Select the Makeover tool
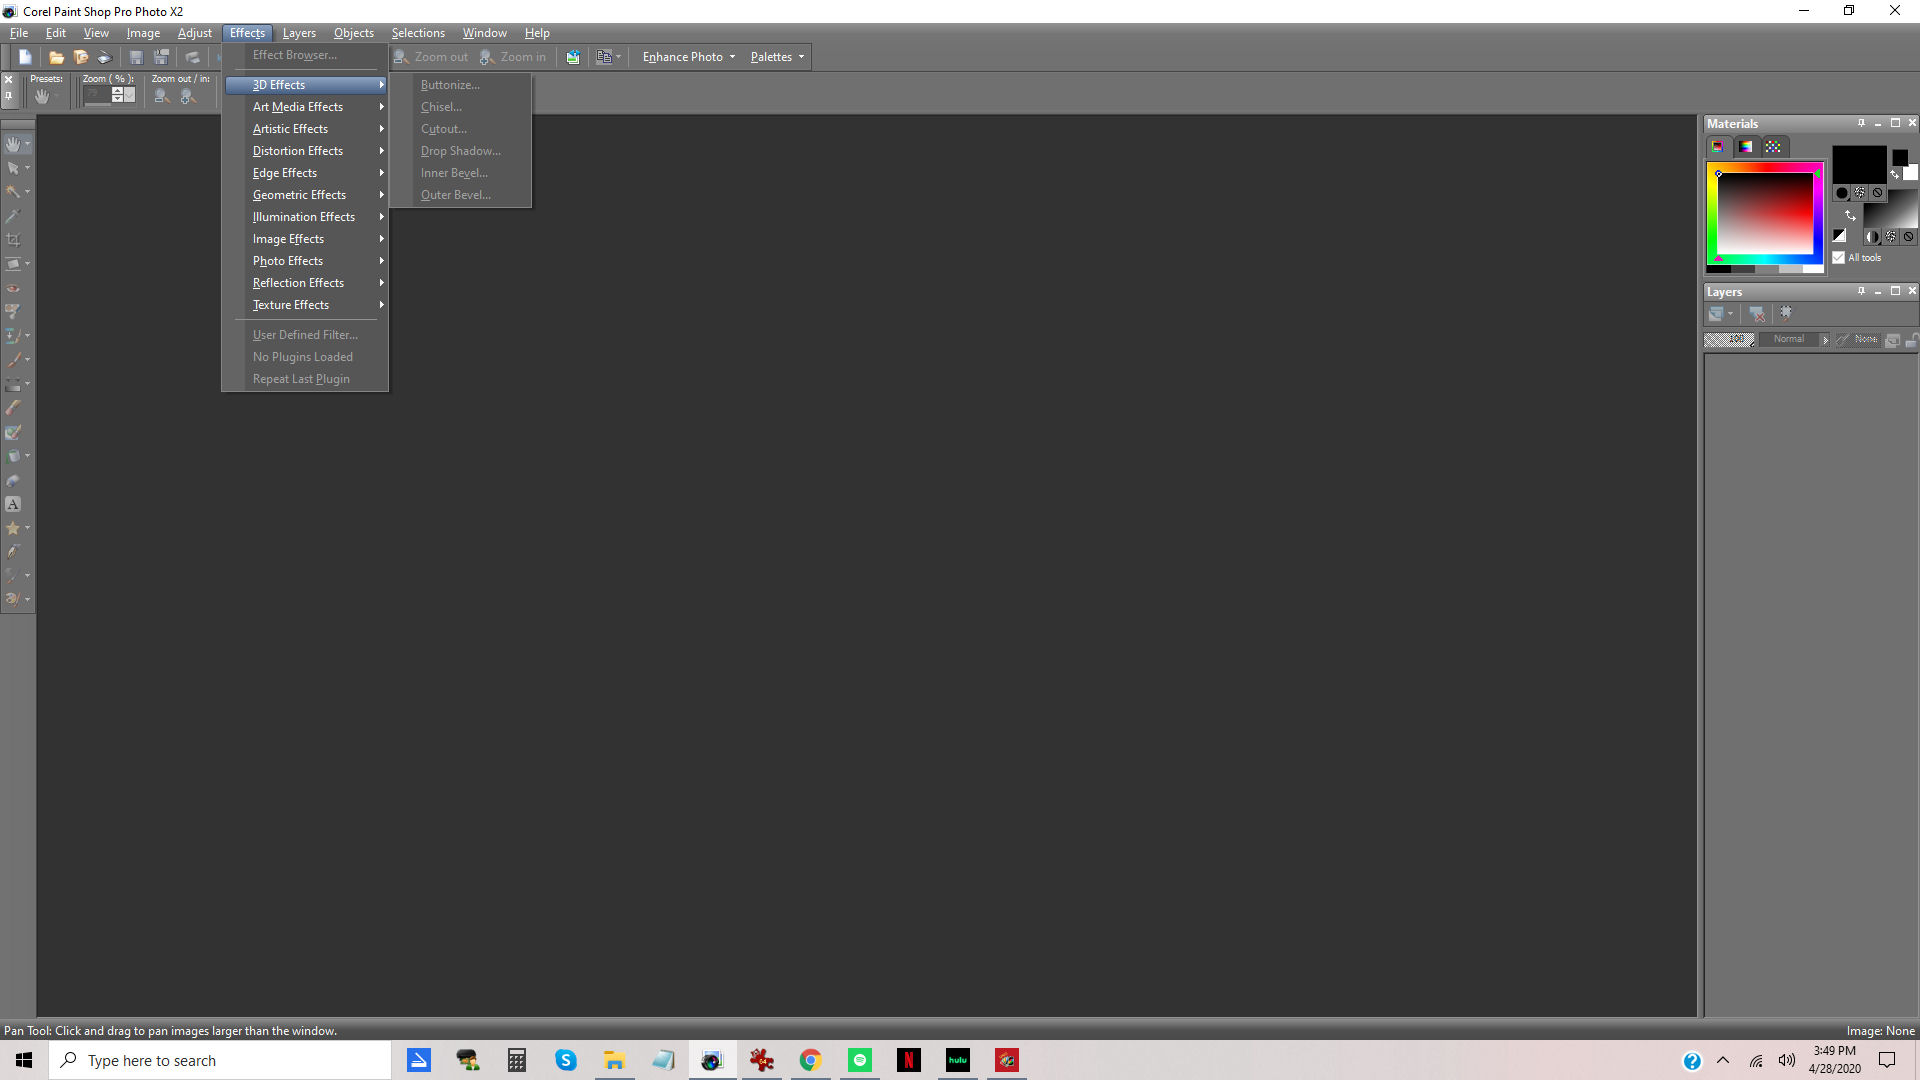Viewport: 1920px width, 1080px height. (x=13, y=312)
